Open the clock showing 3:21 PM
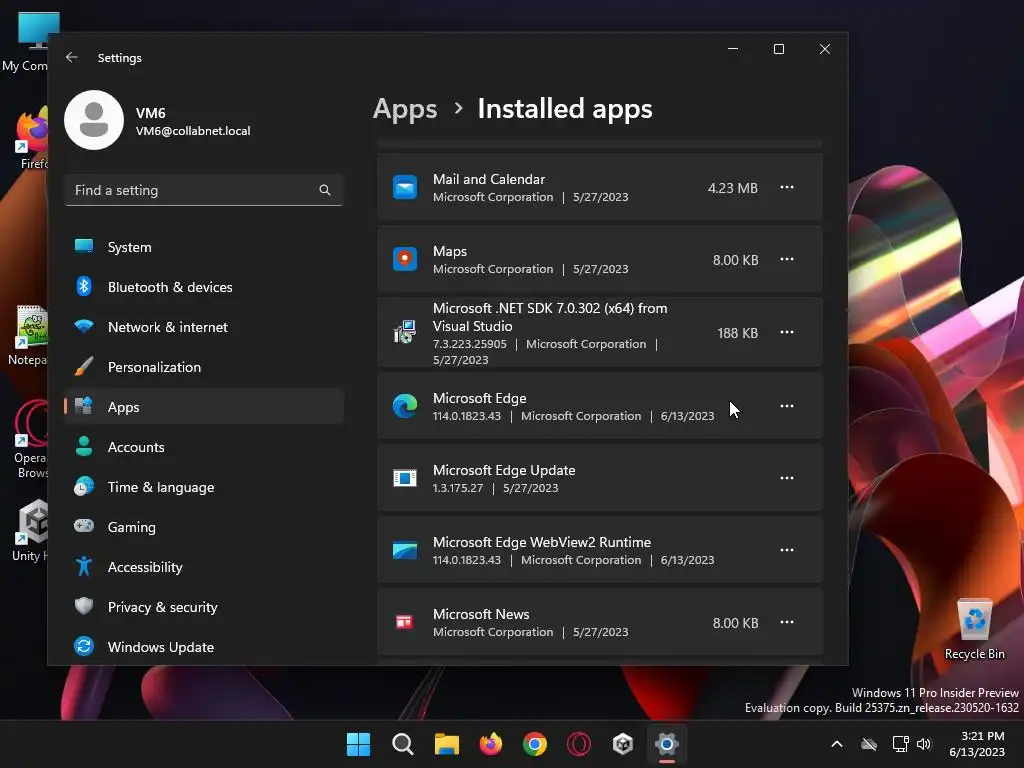 [x=978, y=744]
